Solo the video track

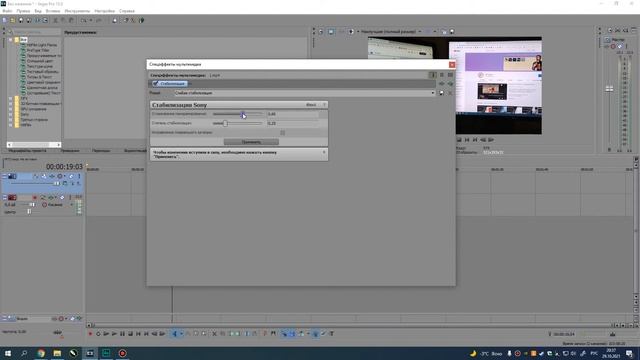(x=79, y=176)
